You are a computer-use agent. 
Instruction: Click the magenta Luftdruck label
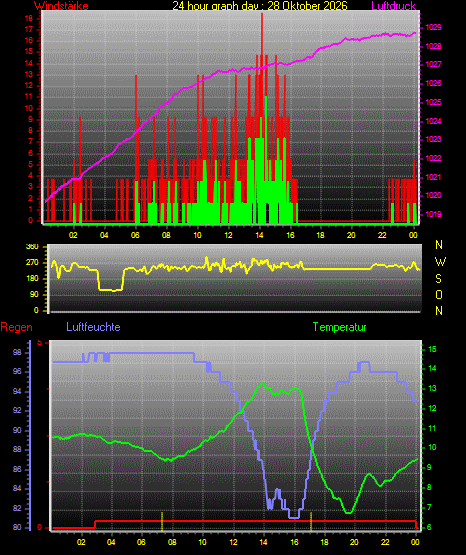click(x=393, y=6)
